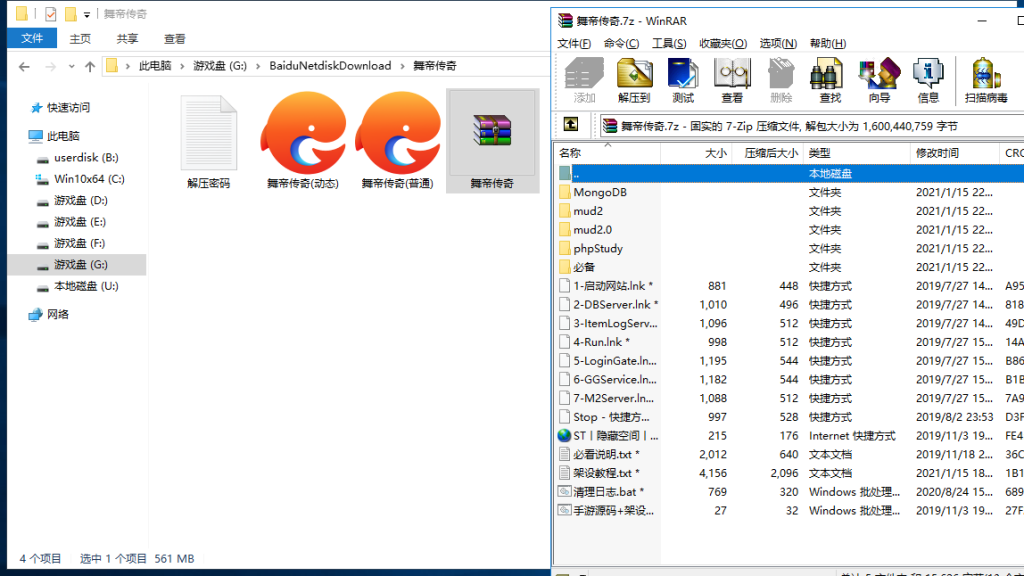Viewport: 1024px width, 576px height.
Task: Open the WinRAR 帮助(H) menu
Action: point(827,43)
